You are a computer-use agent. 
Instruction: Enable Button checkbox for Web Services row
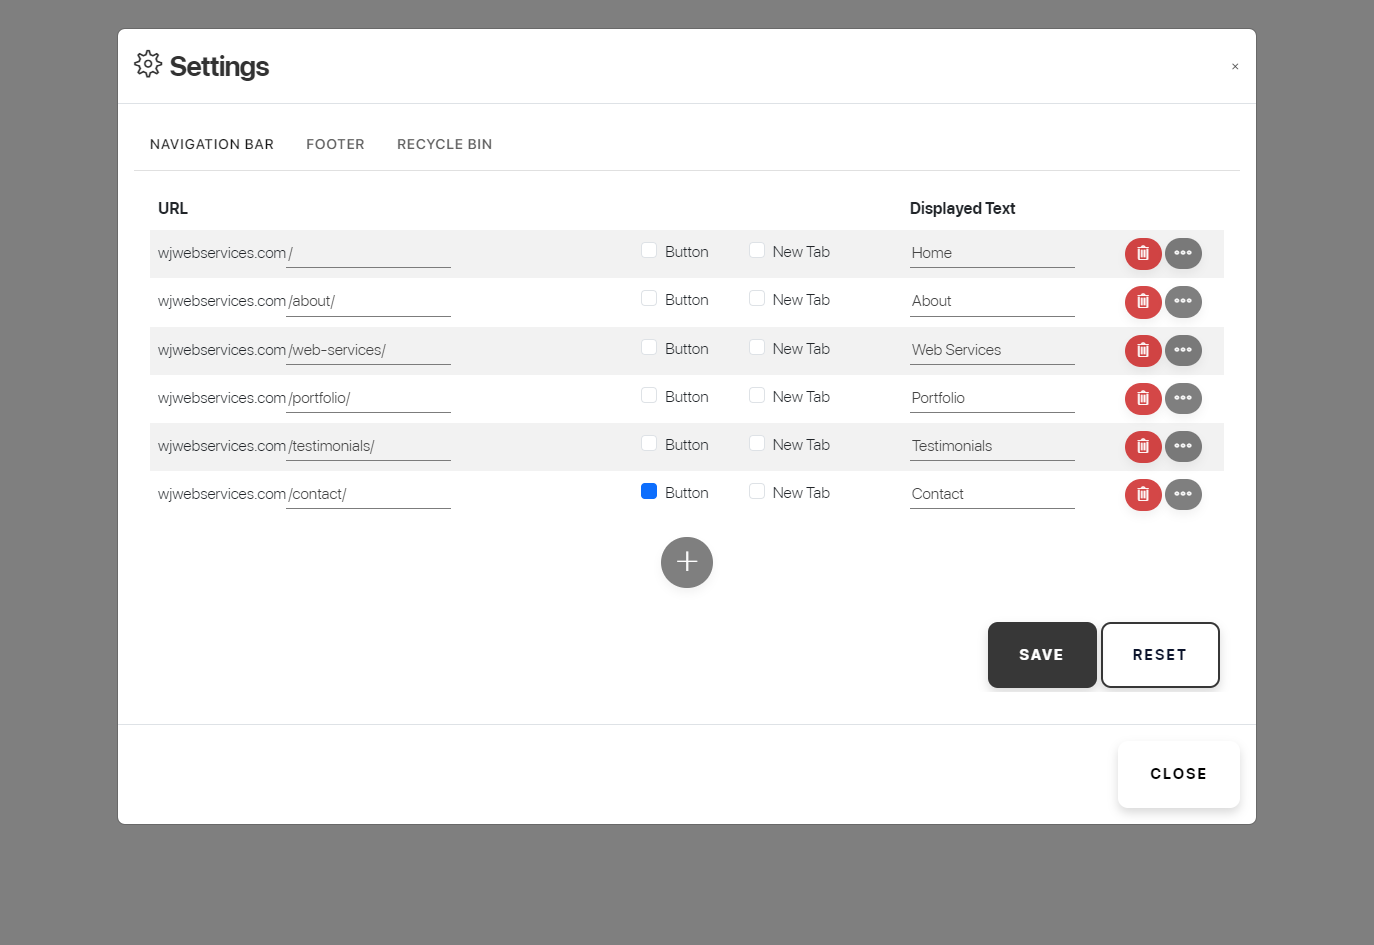point(649,348)
